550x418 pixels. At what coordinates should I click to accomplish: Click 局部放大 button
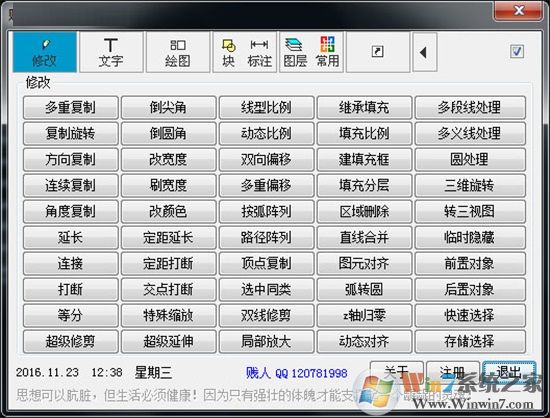pos(266,341)
